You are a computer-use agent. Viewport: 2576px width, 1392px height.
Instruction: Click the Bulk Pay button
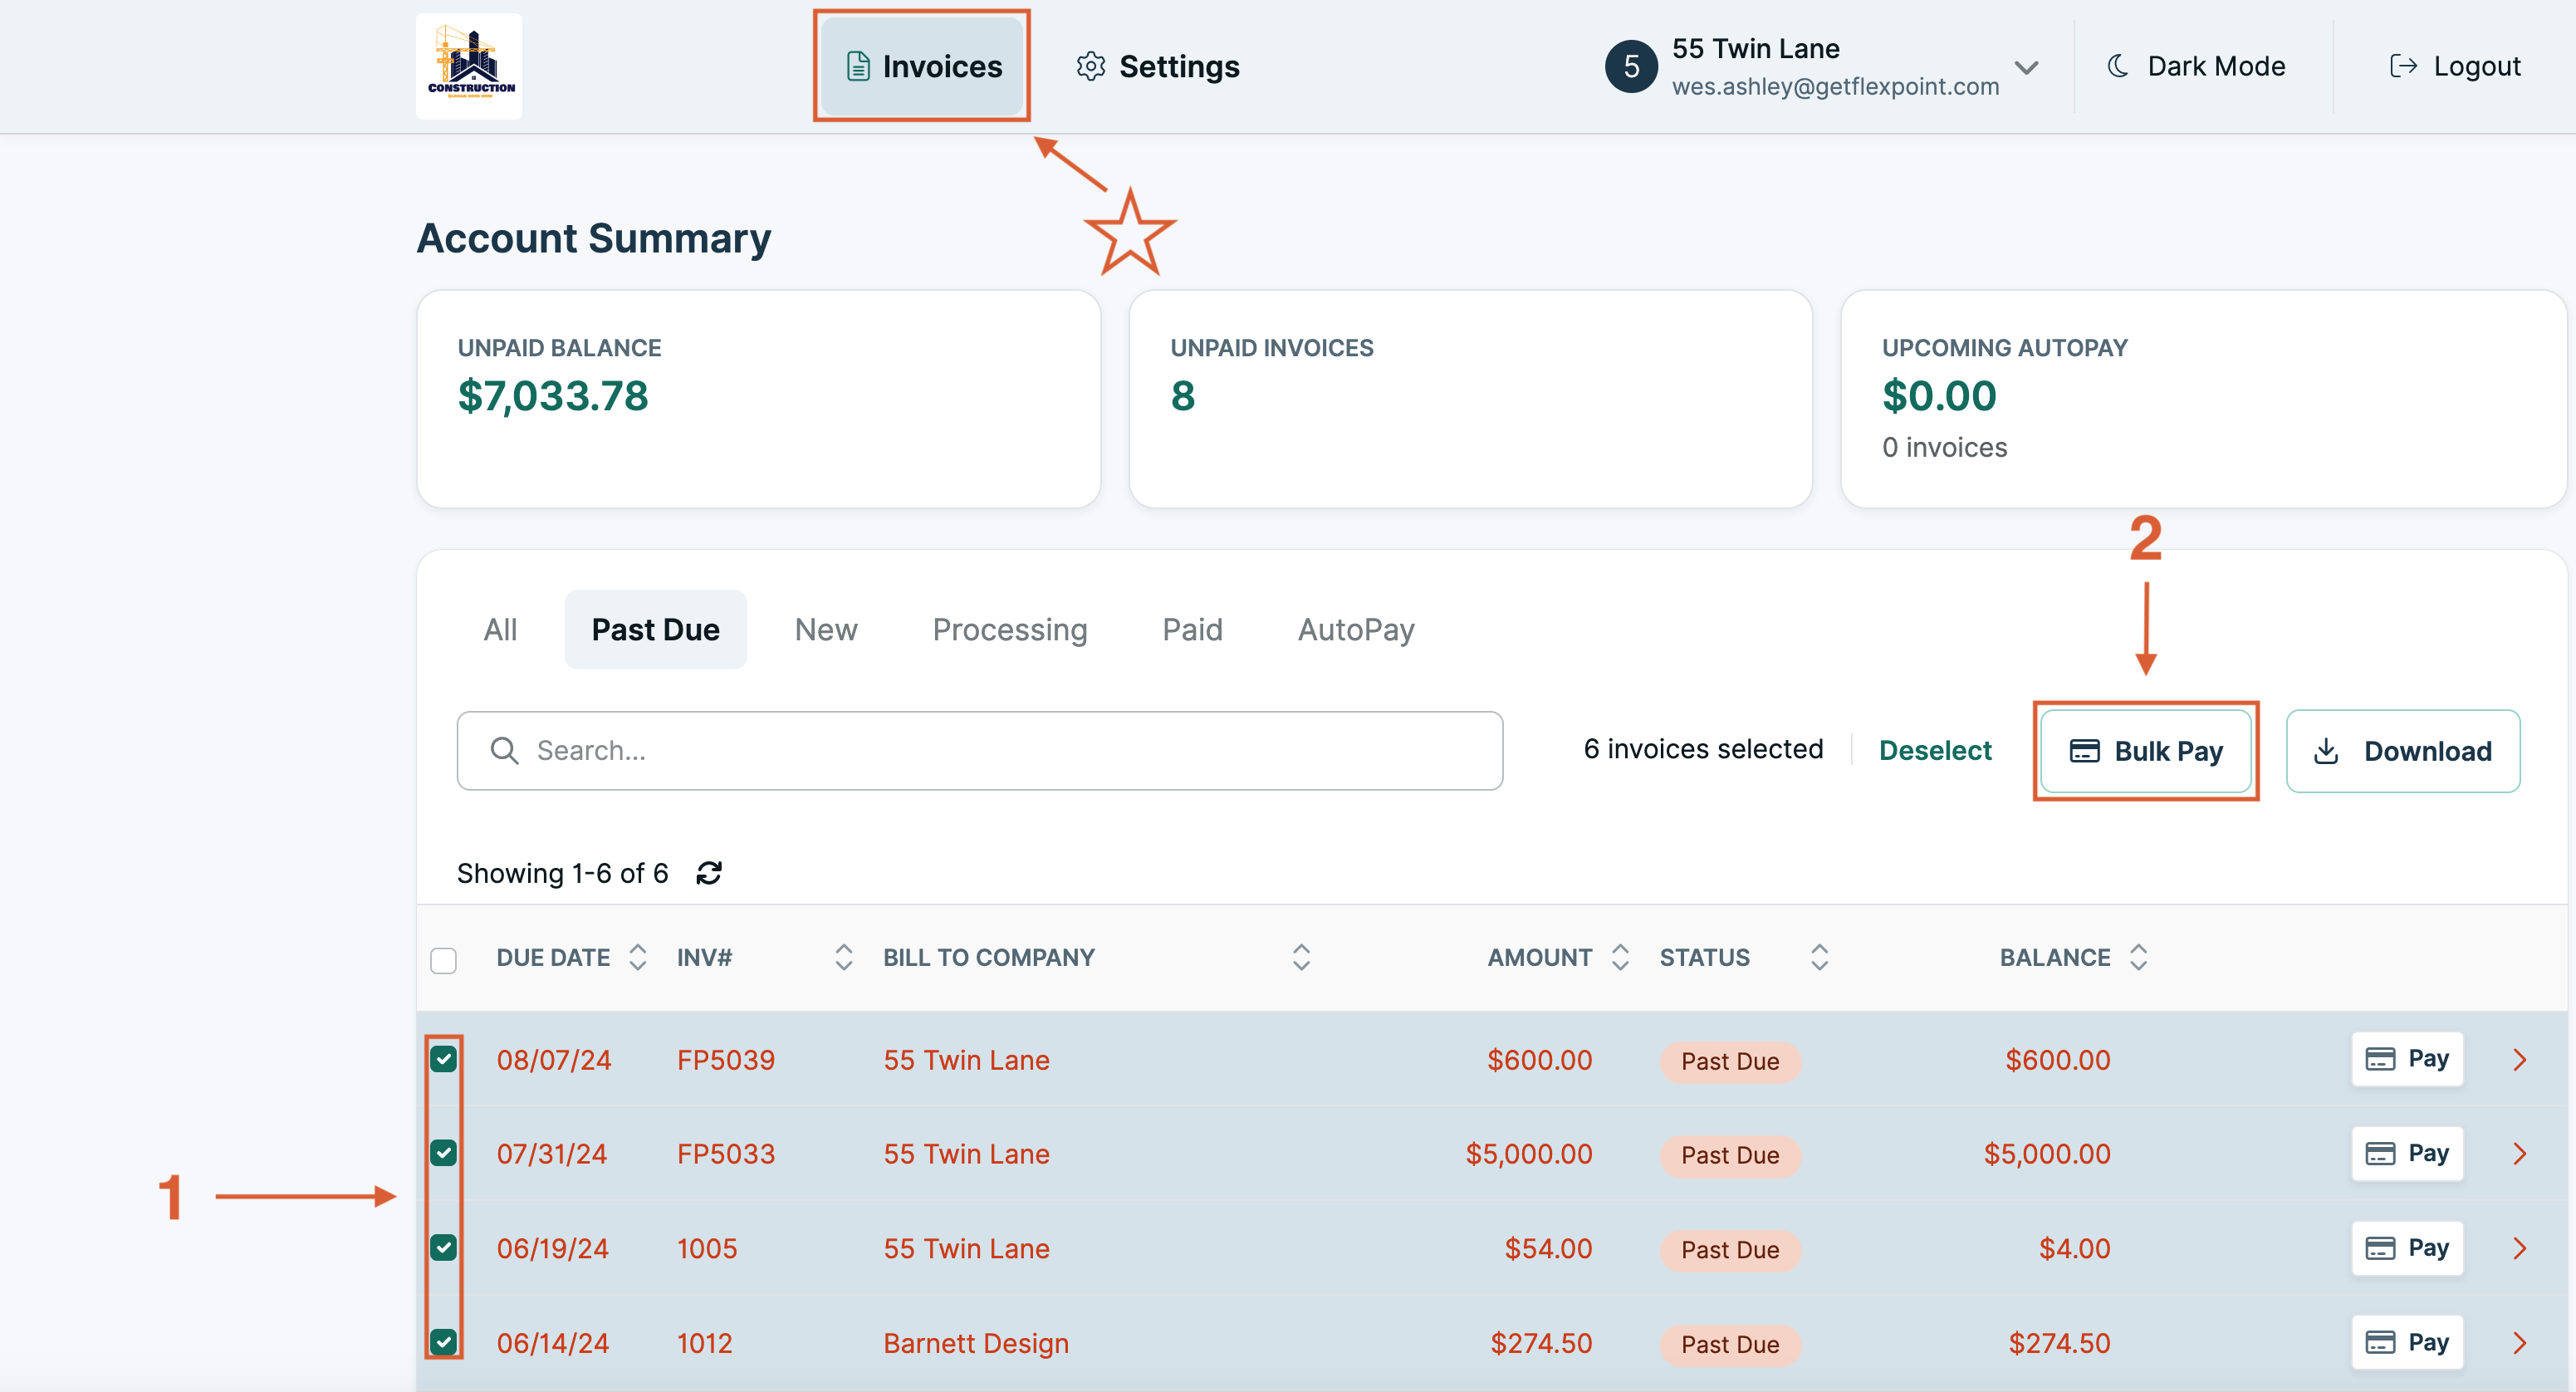[2146, 751]
